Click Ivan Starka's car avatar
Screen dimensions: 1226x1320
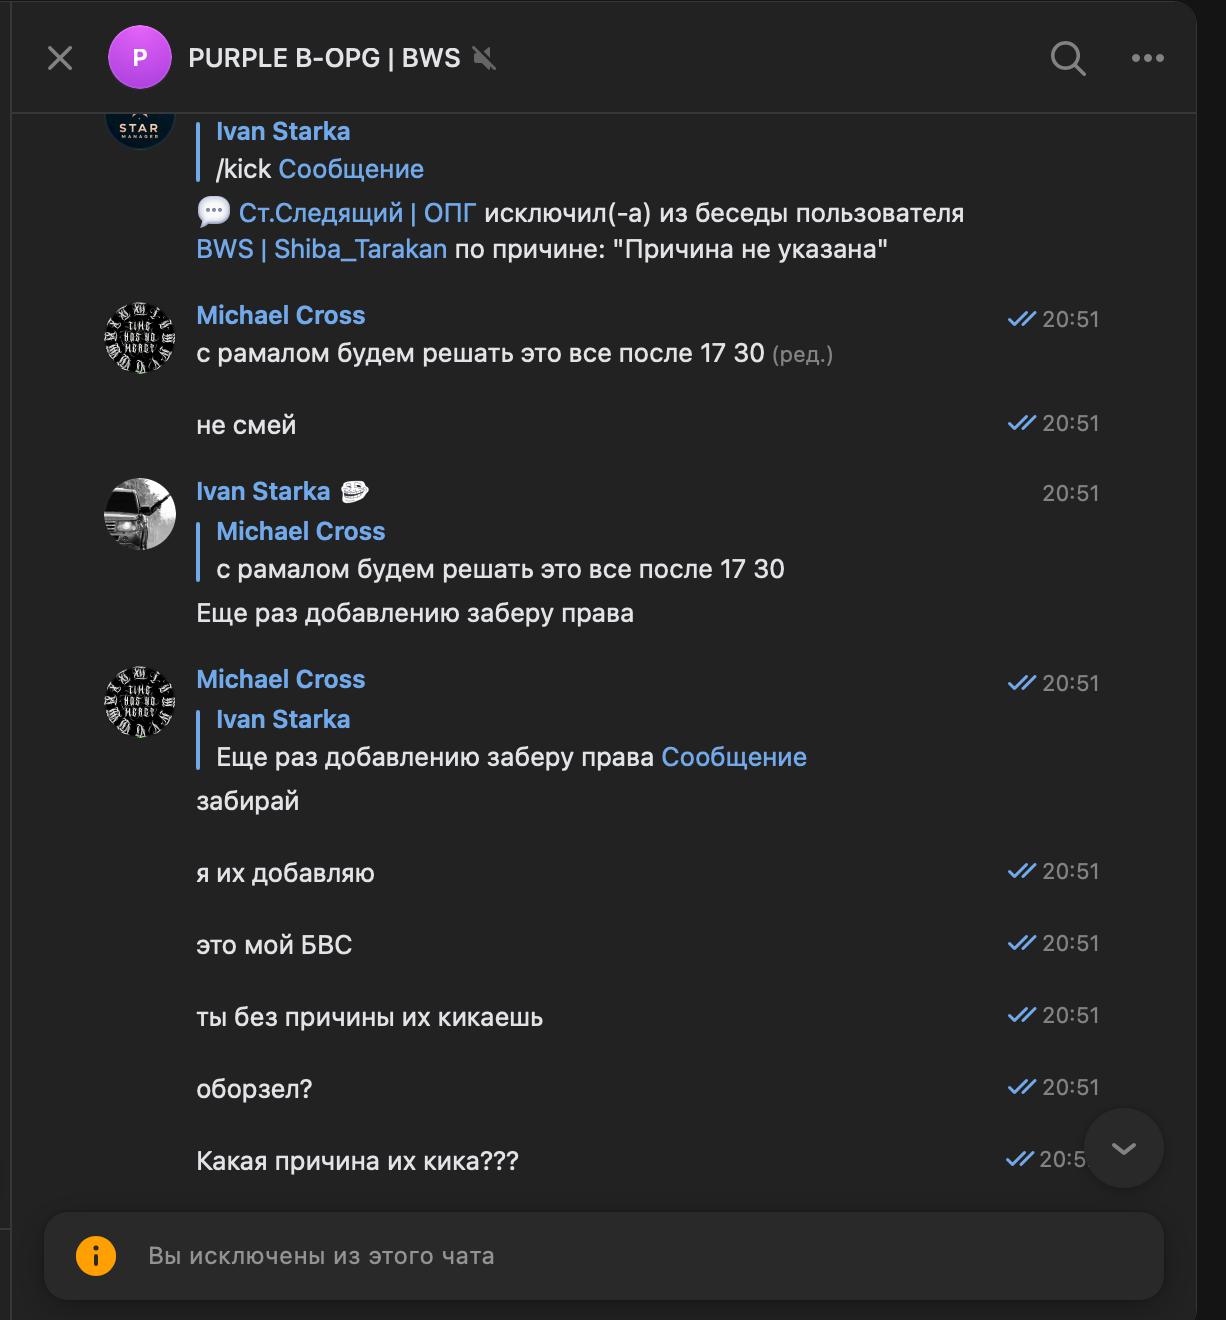click(x=140, y=514)
